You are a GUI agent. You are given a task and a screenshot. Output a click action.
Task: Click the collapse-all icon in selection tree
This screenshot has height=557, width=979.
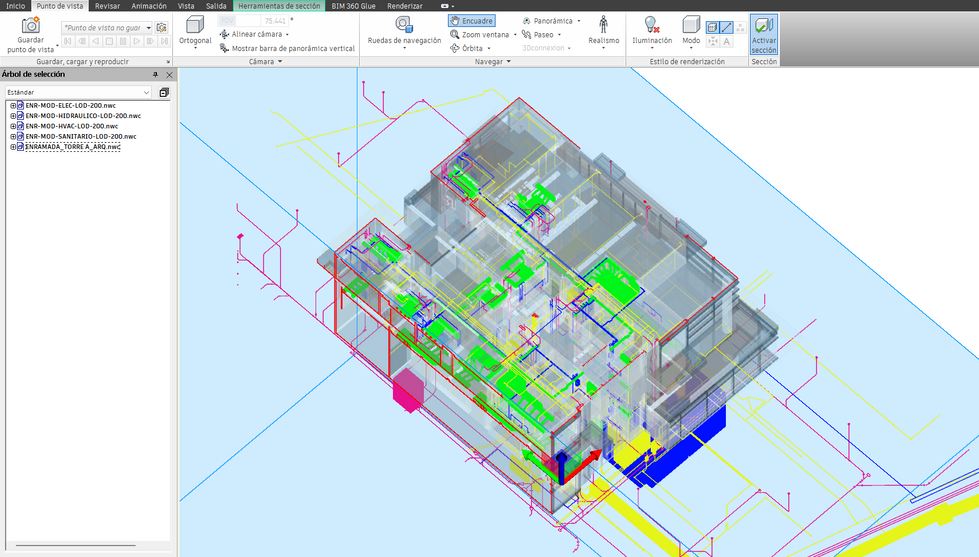(x=164, y=92)
